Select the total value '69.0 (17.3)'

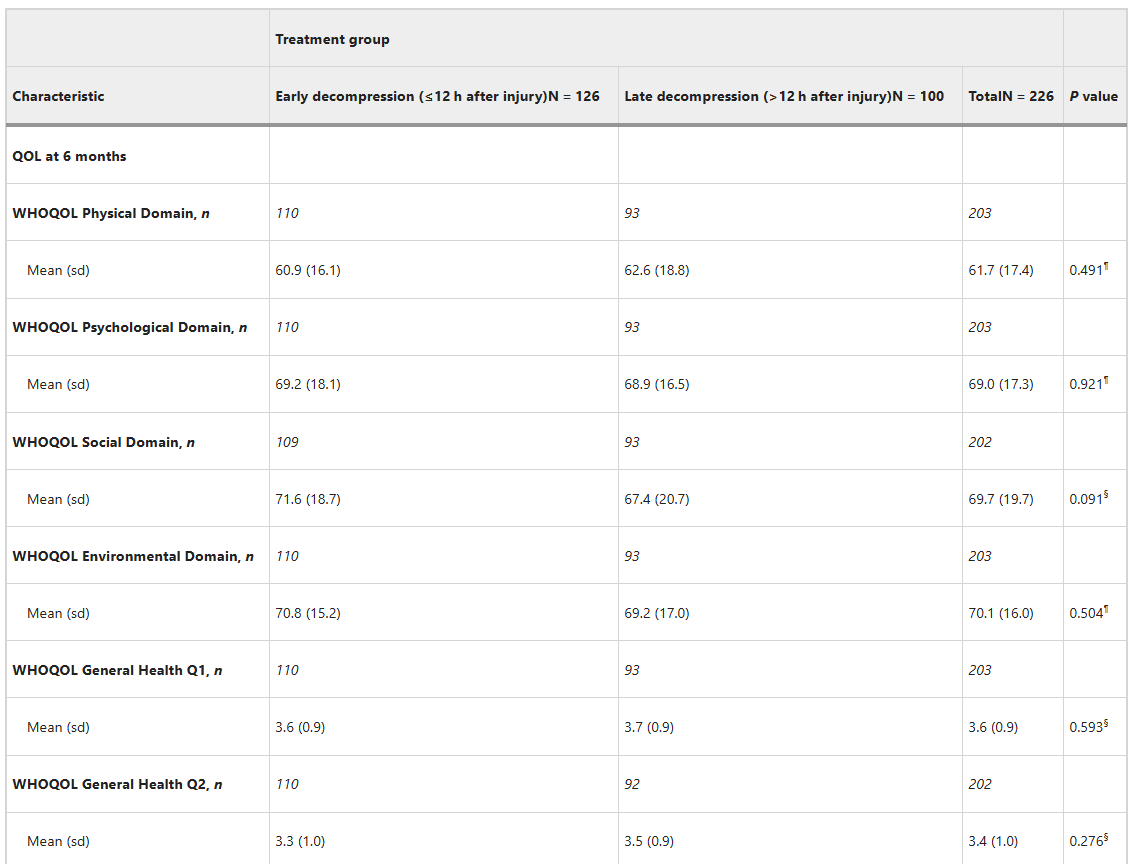[1001, 385]
